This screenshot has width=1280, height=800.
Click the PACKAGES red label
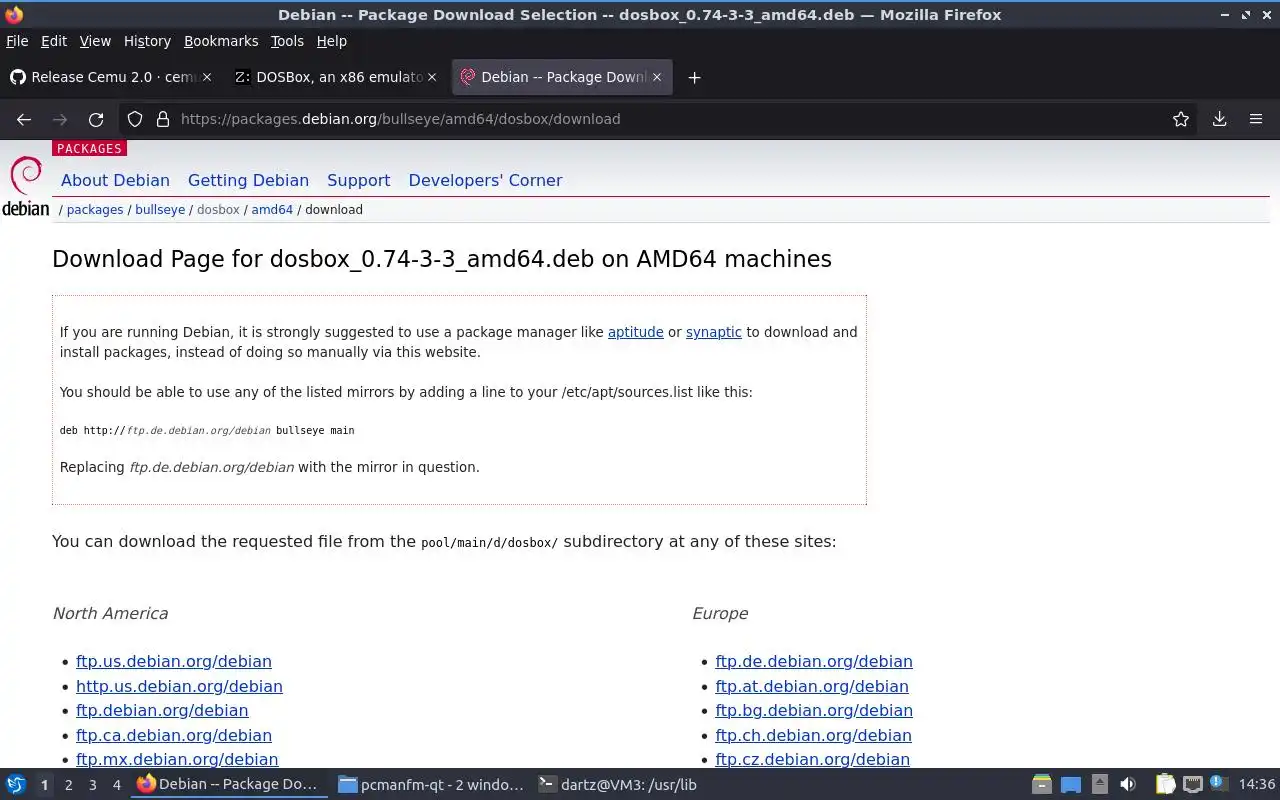(89, 148)
